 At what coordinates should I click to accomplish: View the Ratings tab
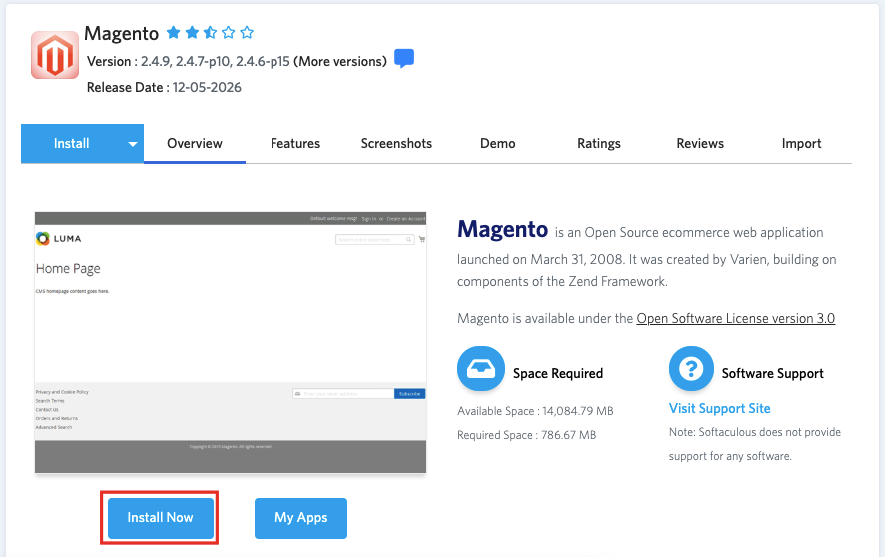599,144
